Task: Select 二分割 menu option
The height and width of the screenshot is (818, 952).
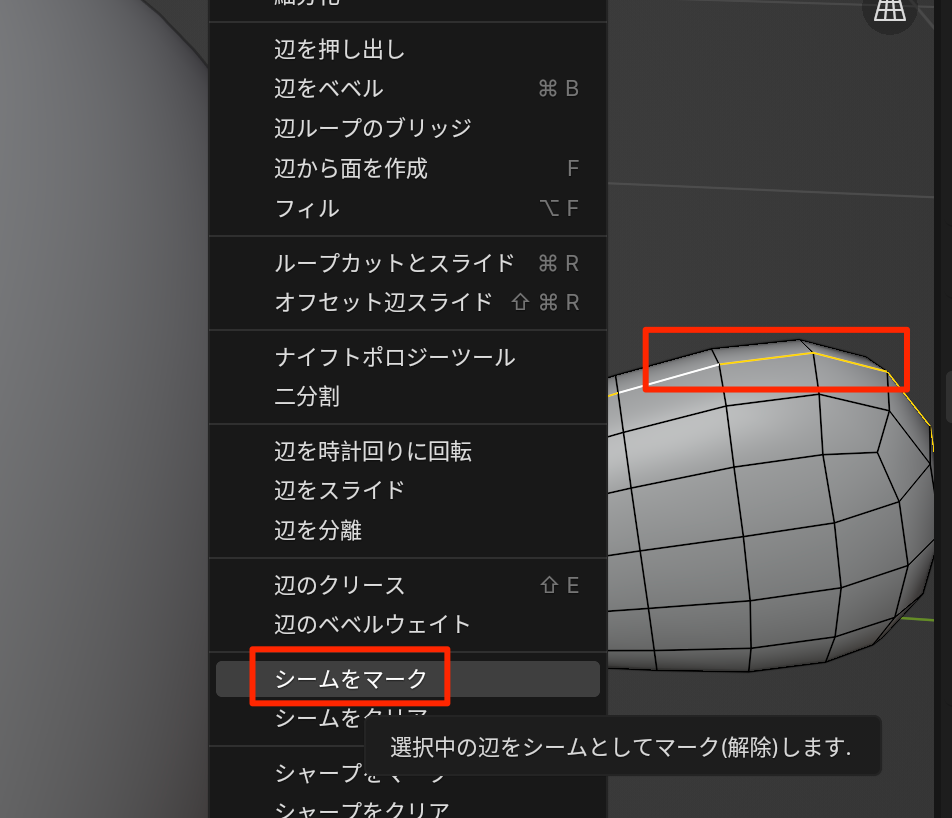Action: pyautogui.click(x=306, y=397)
